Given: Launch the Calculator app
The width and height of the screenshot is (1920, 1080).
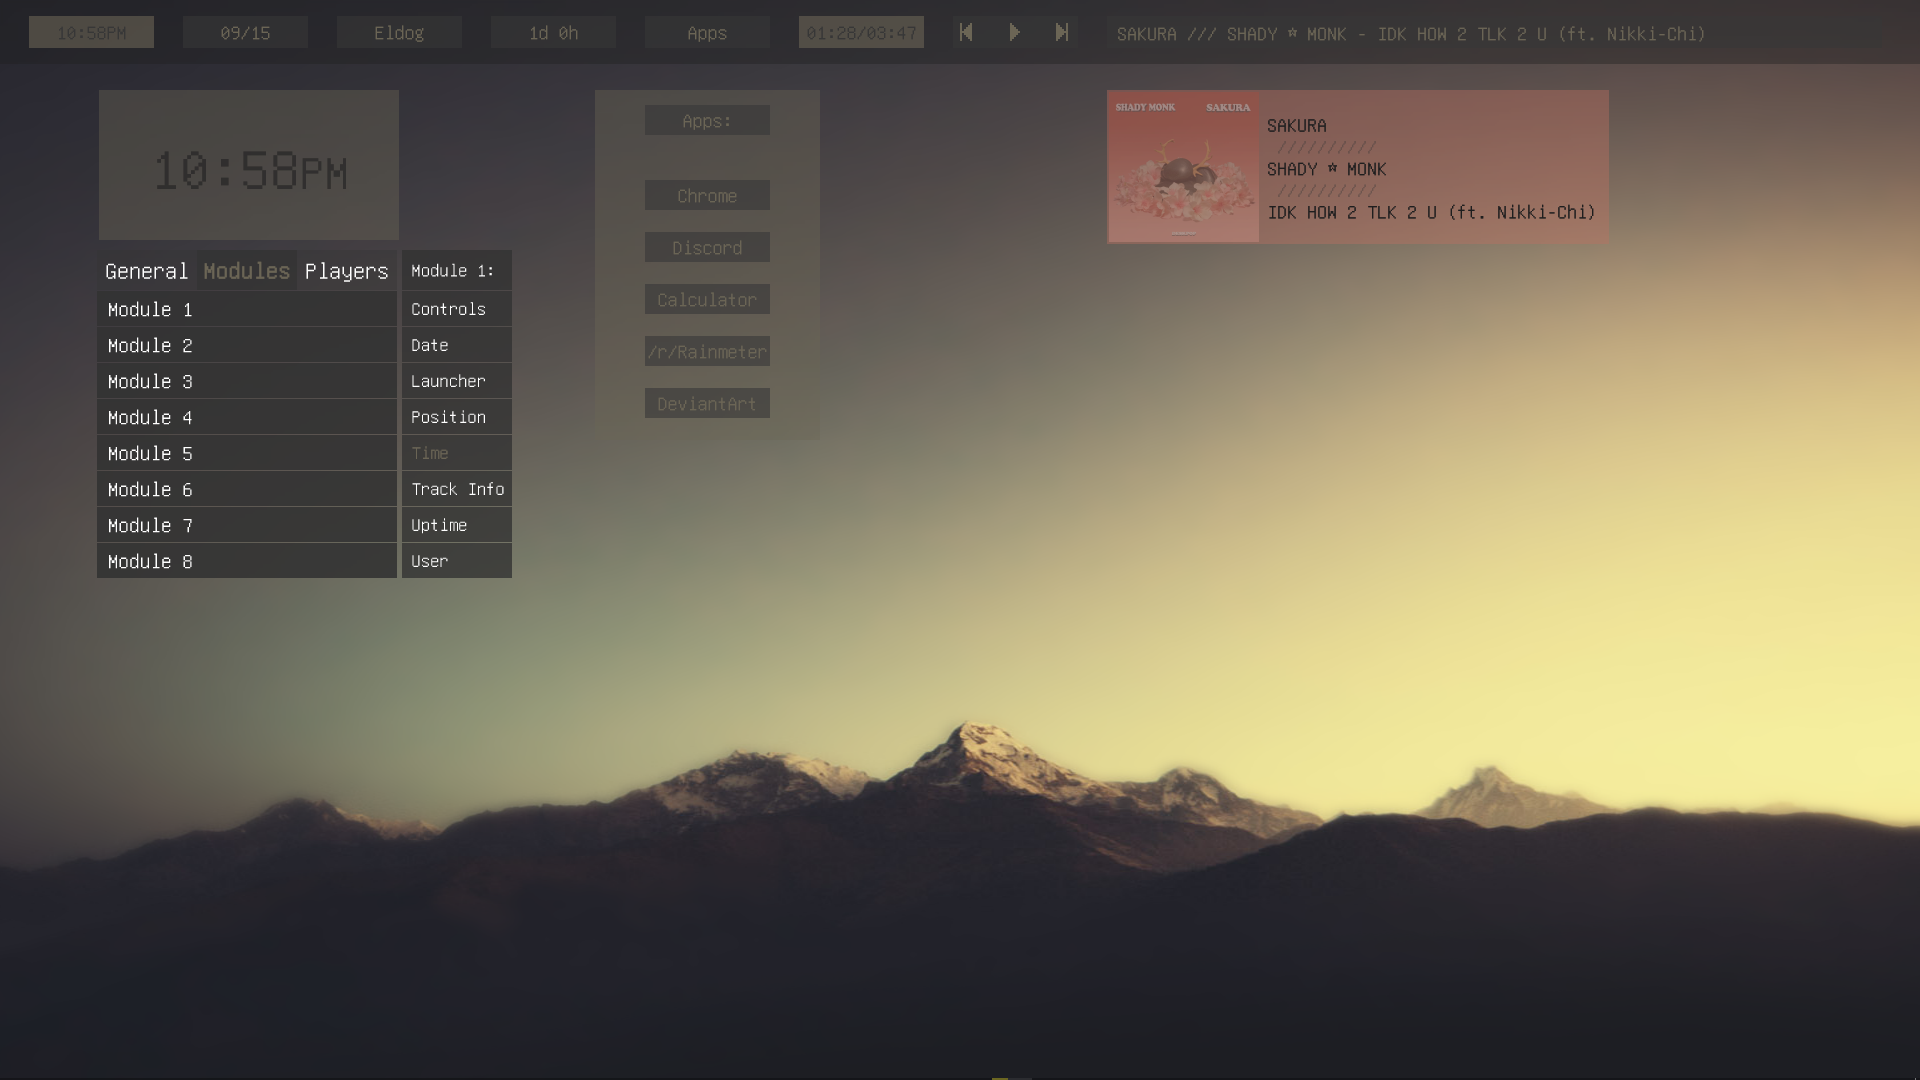Looking at the screenshot, I should [x=707, y=299].
